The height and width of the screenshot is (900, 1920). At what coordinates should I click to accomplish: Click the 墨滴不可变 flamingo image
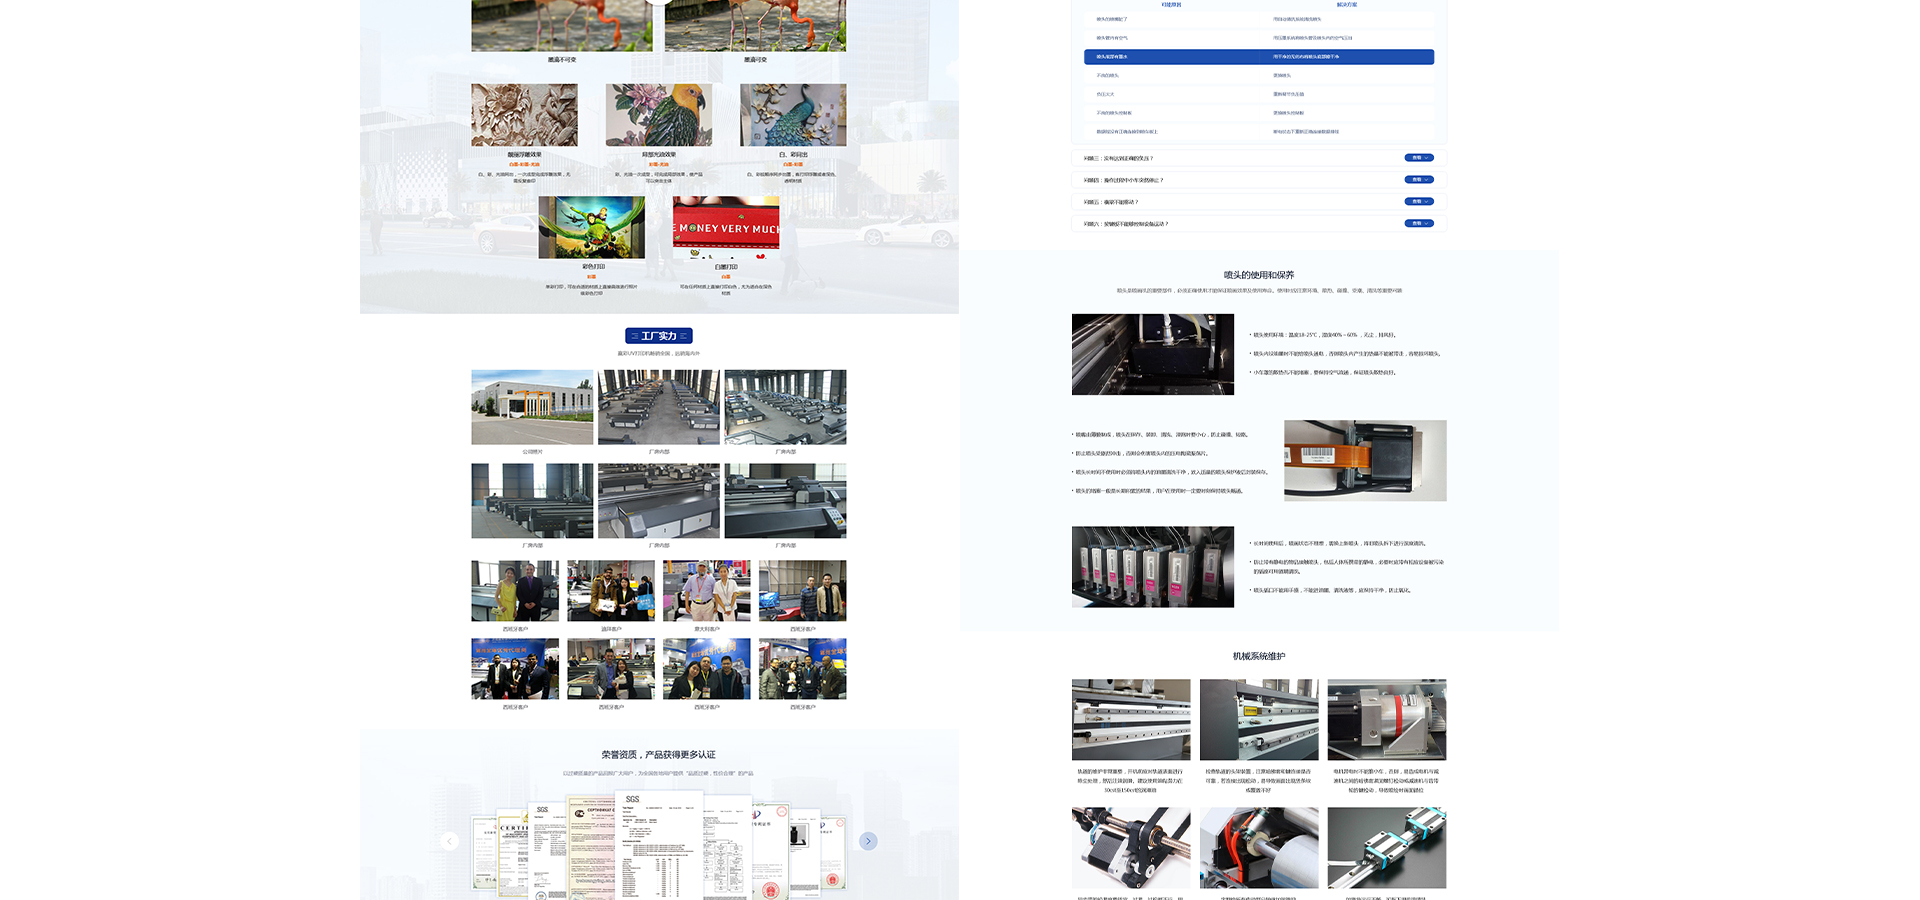point(562,25)
